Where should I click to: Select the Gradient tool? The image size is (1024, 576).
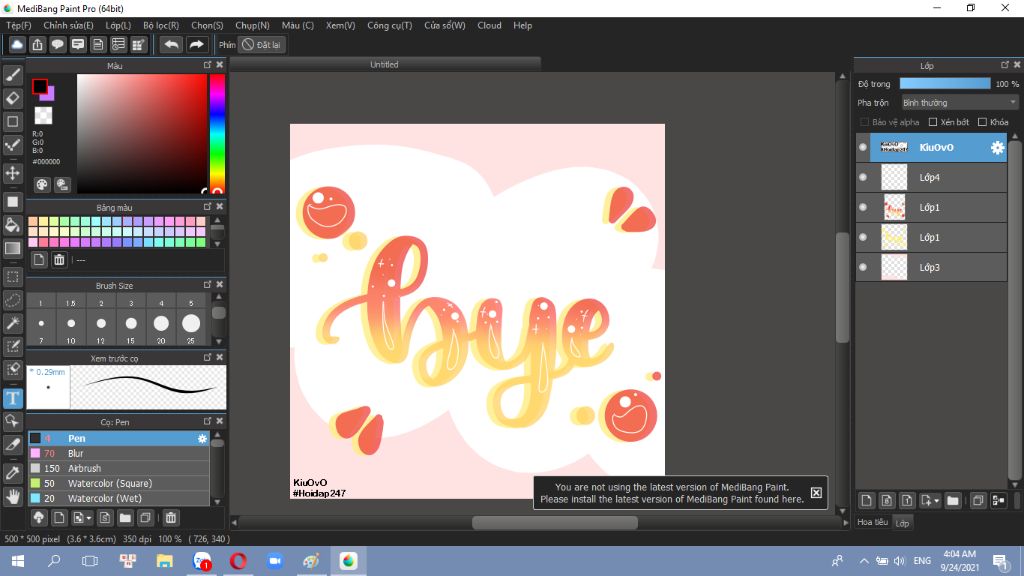12,248
